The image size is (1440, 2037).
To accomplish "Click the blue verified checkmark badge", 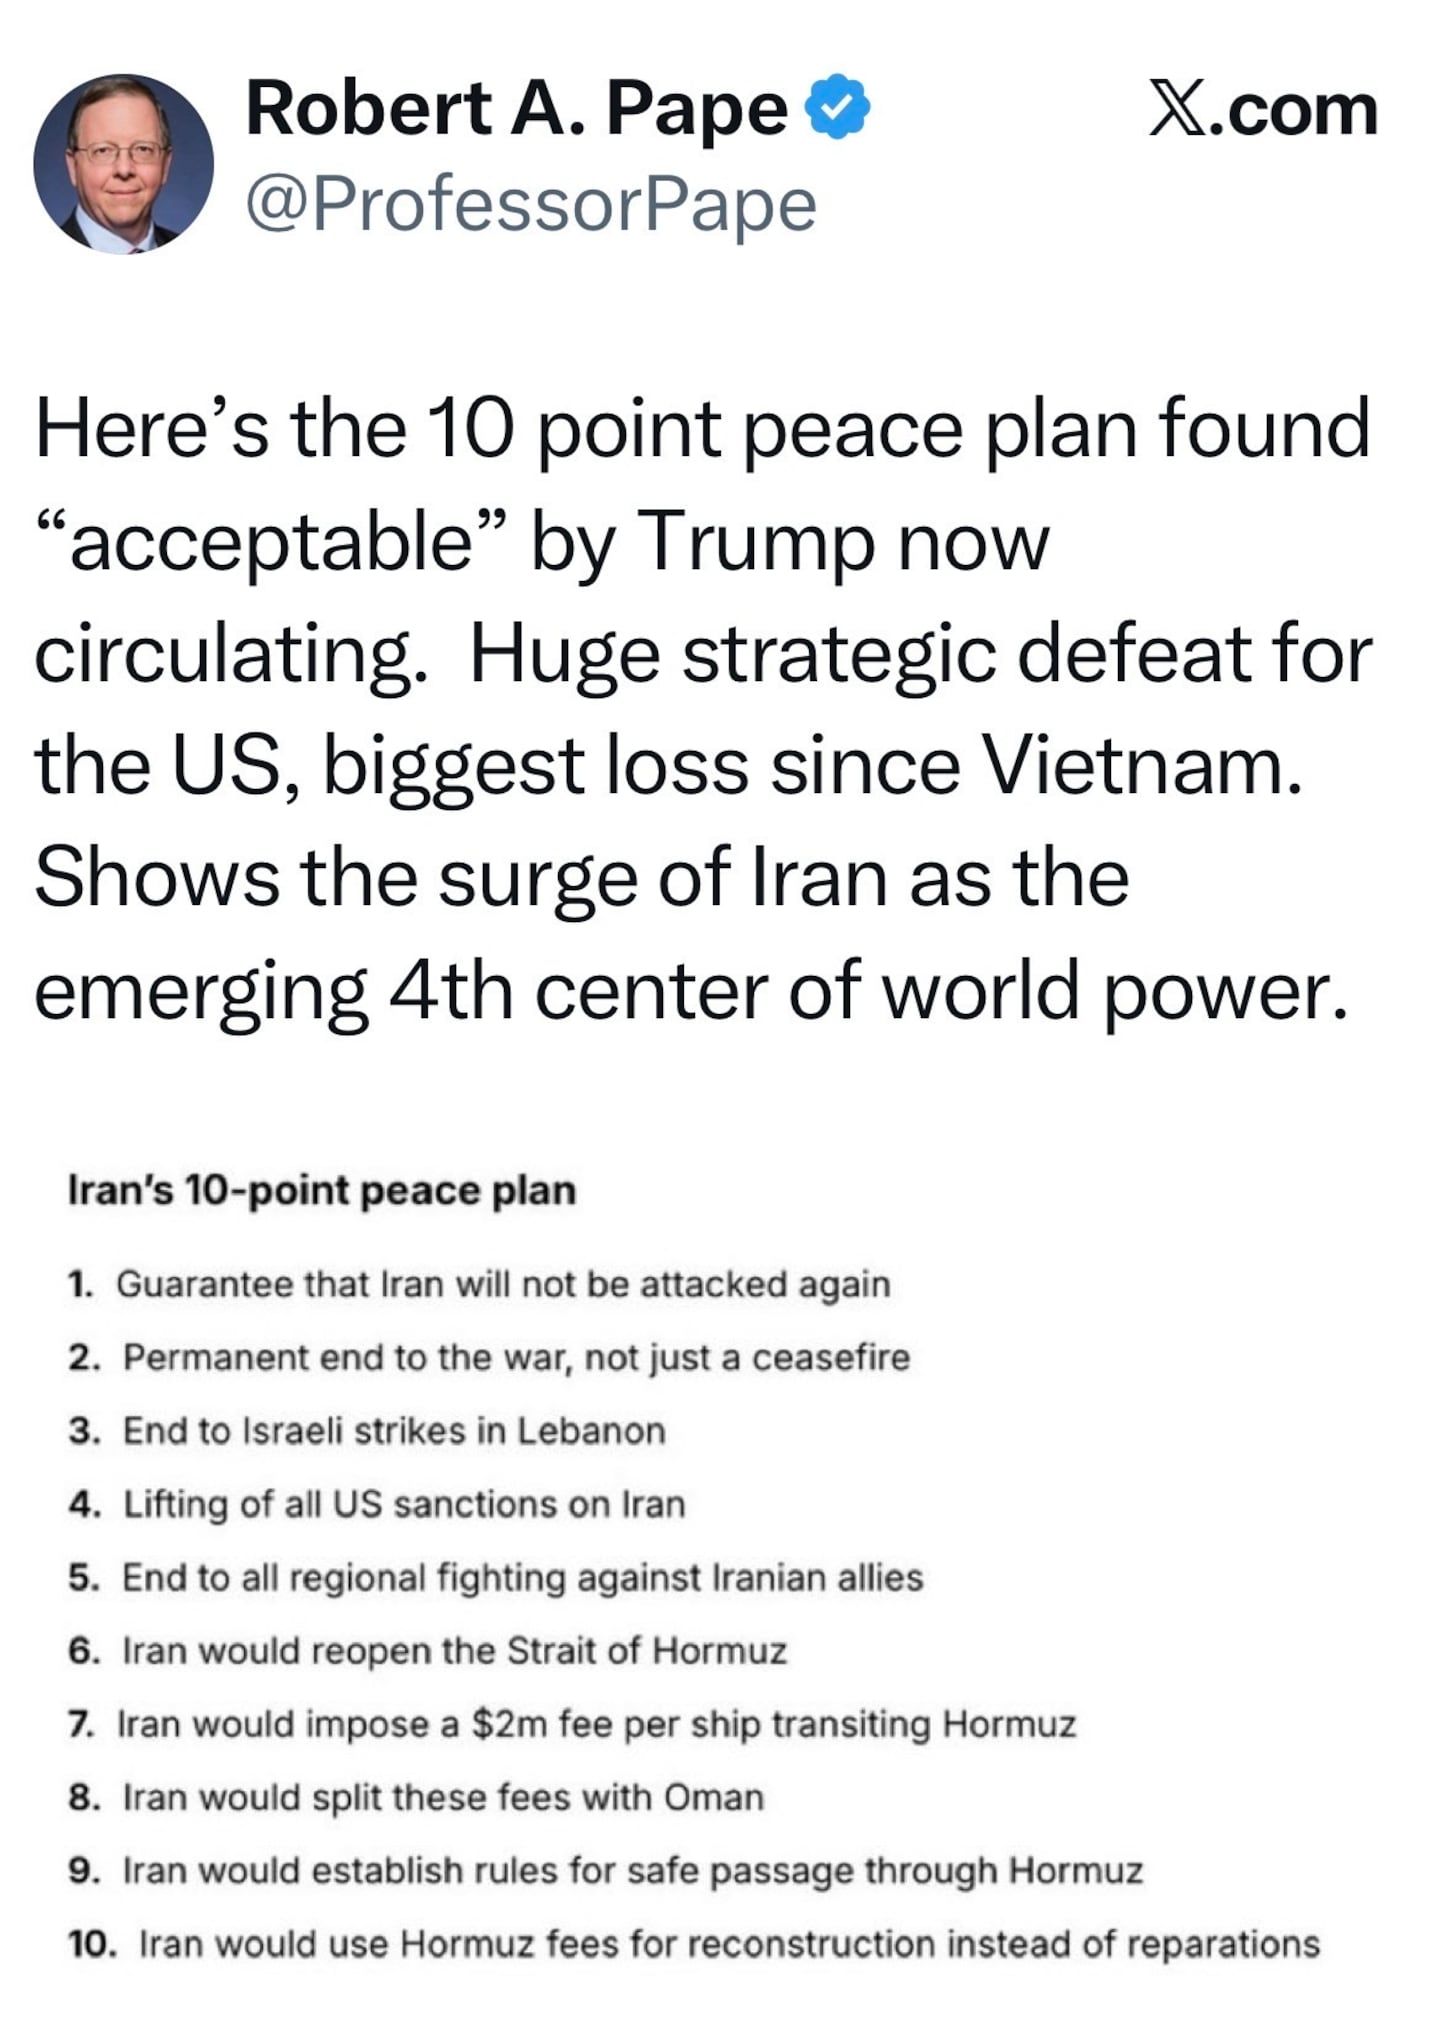I will click(838, 106).
